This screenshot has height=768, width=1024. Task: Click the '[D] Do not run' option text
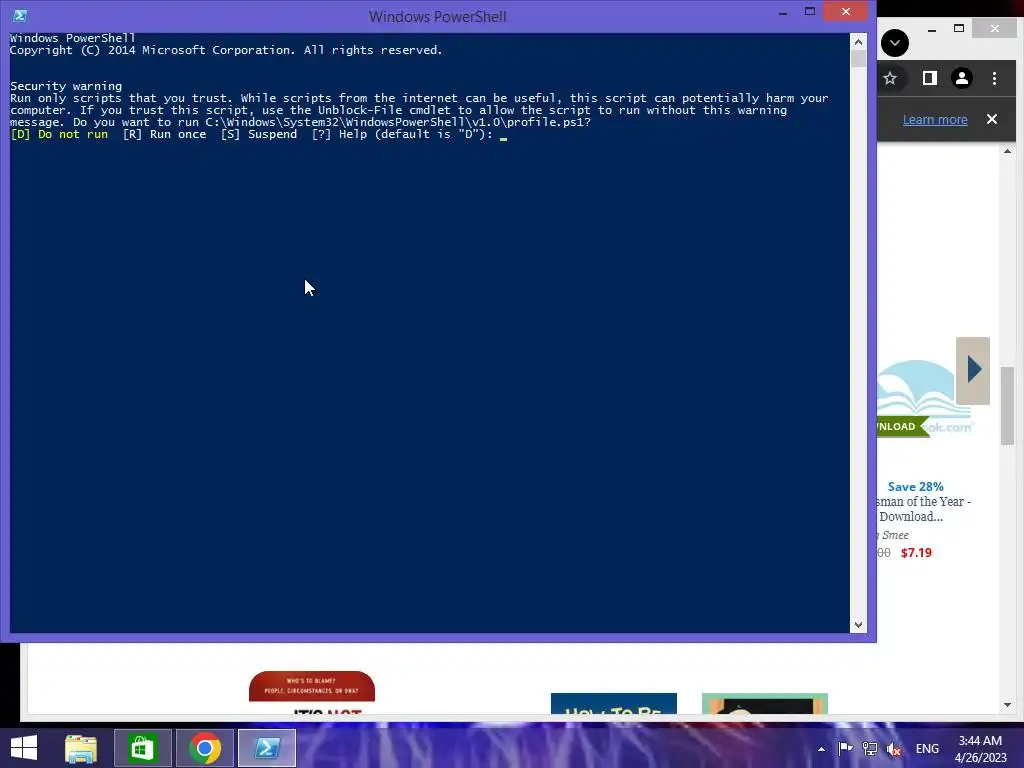tap(59, 135)
